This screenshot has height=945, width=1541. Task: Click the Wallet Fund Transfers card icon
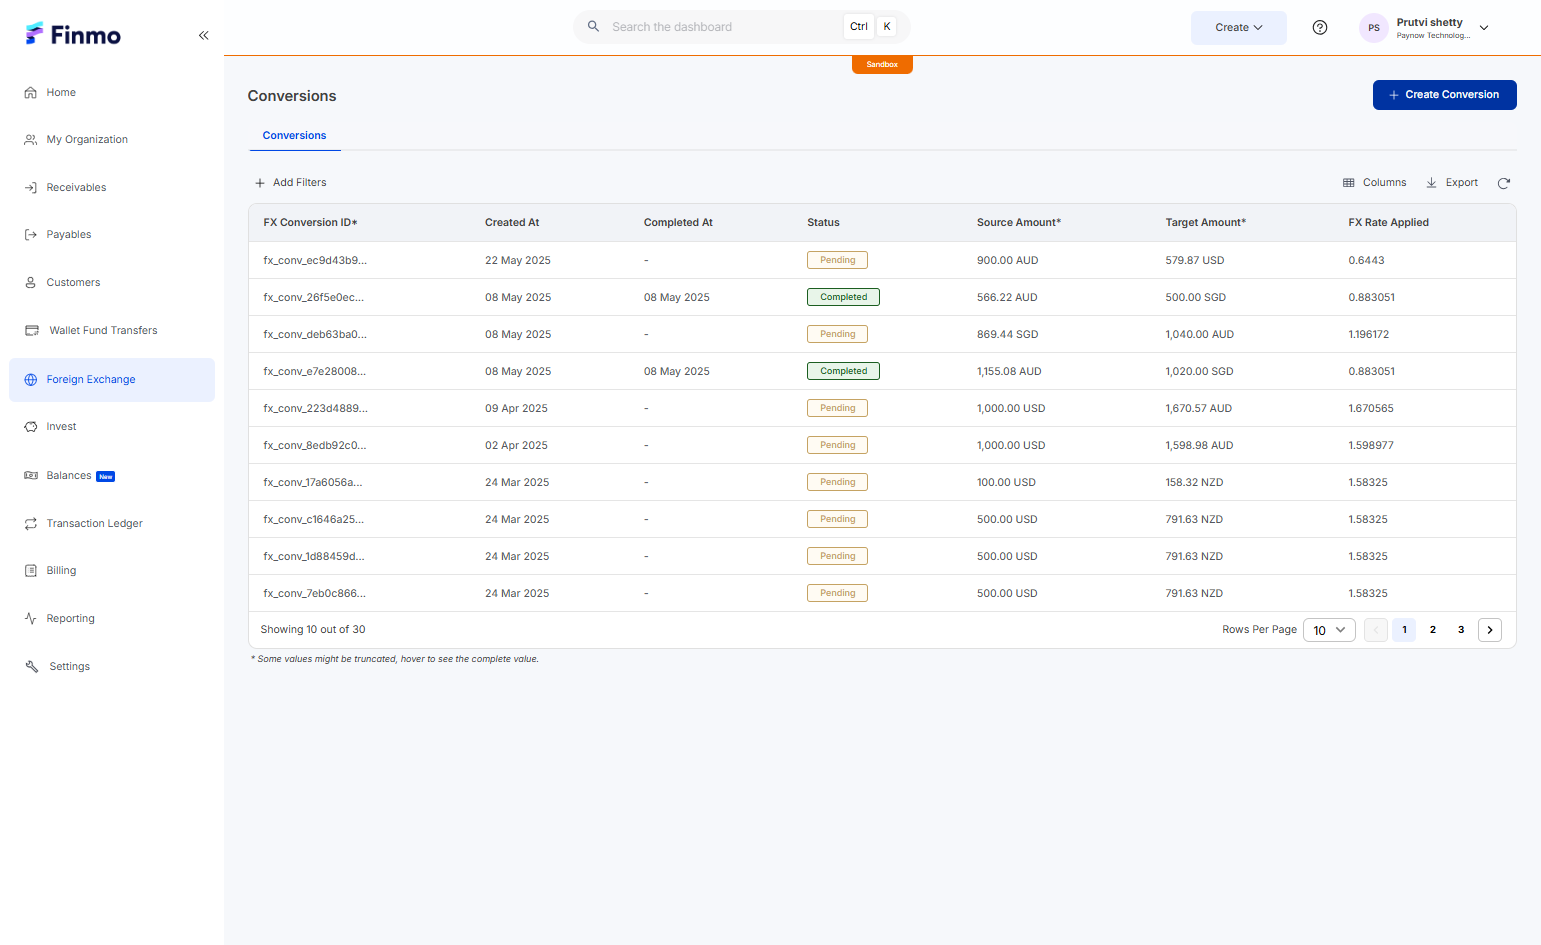point(32,331)
